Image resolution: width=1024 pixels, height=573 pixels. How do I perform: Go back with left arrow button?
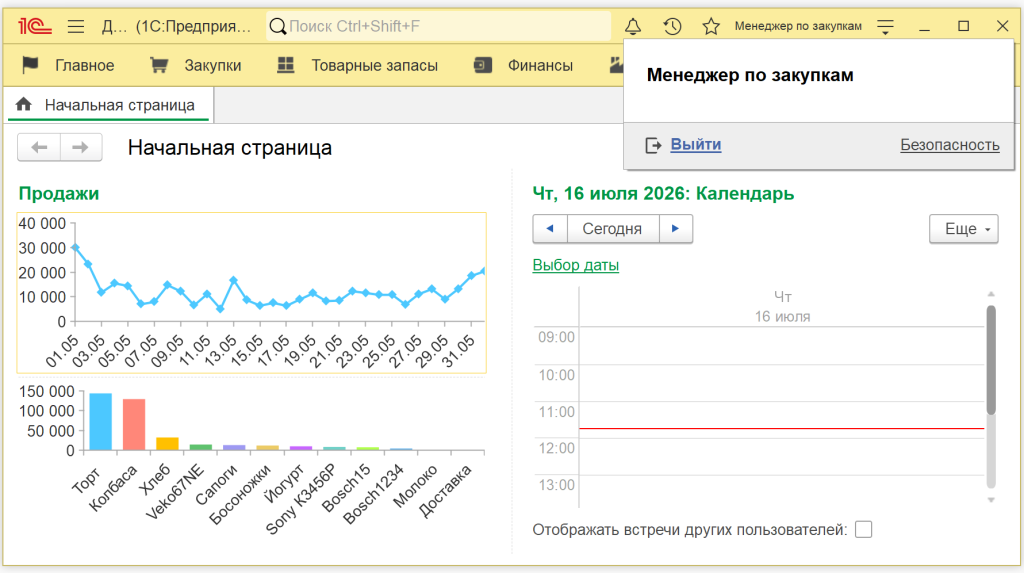[x=39, y=148]
